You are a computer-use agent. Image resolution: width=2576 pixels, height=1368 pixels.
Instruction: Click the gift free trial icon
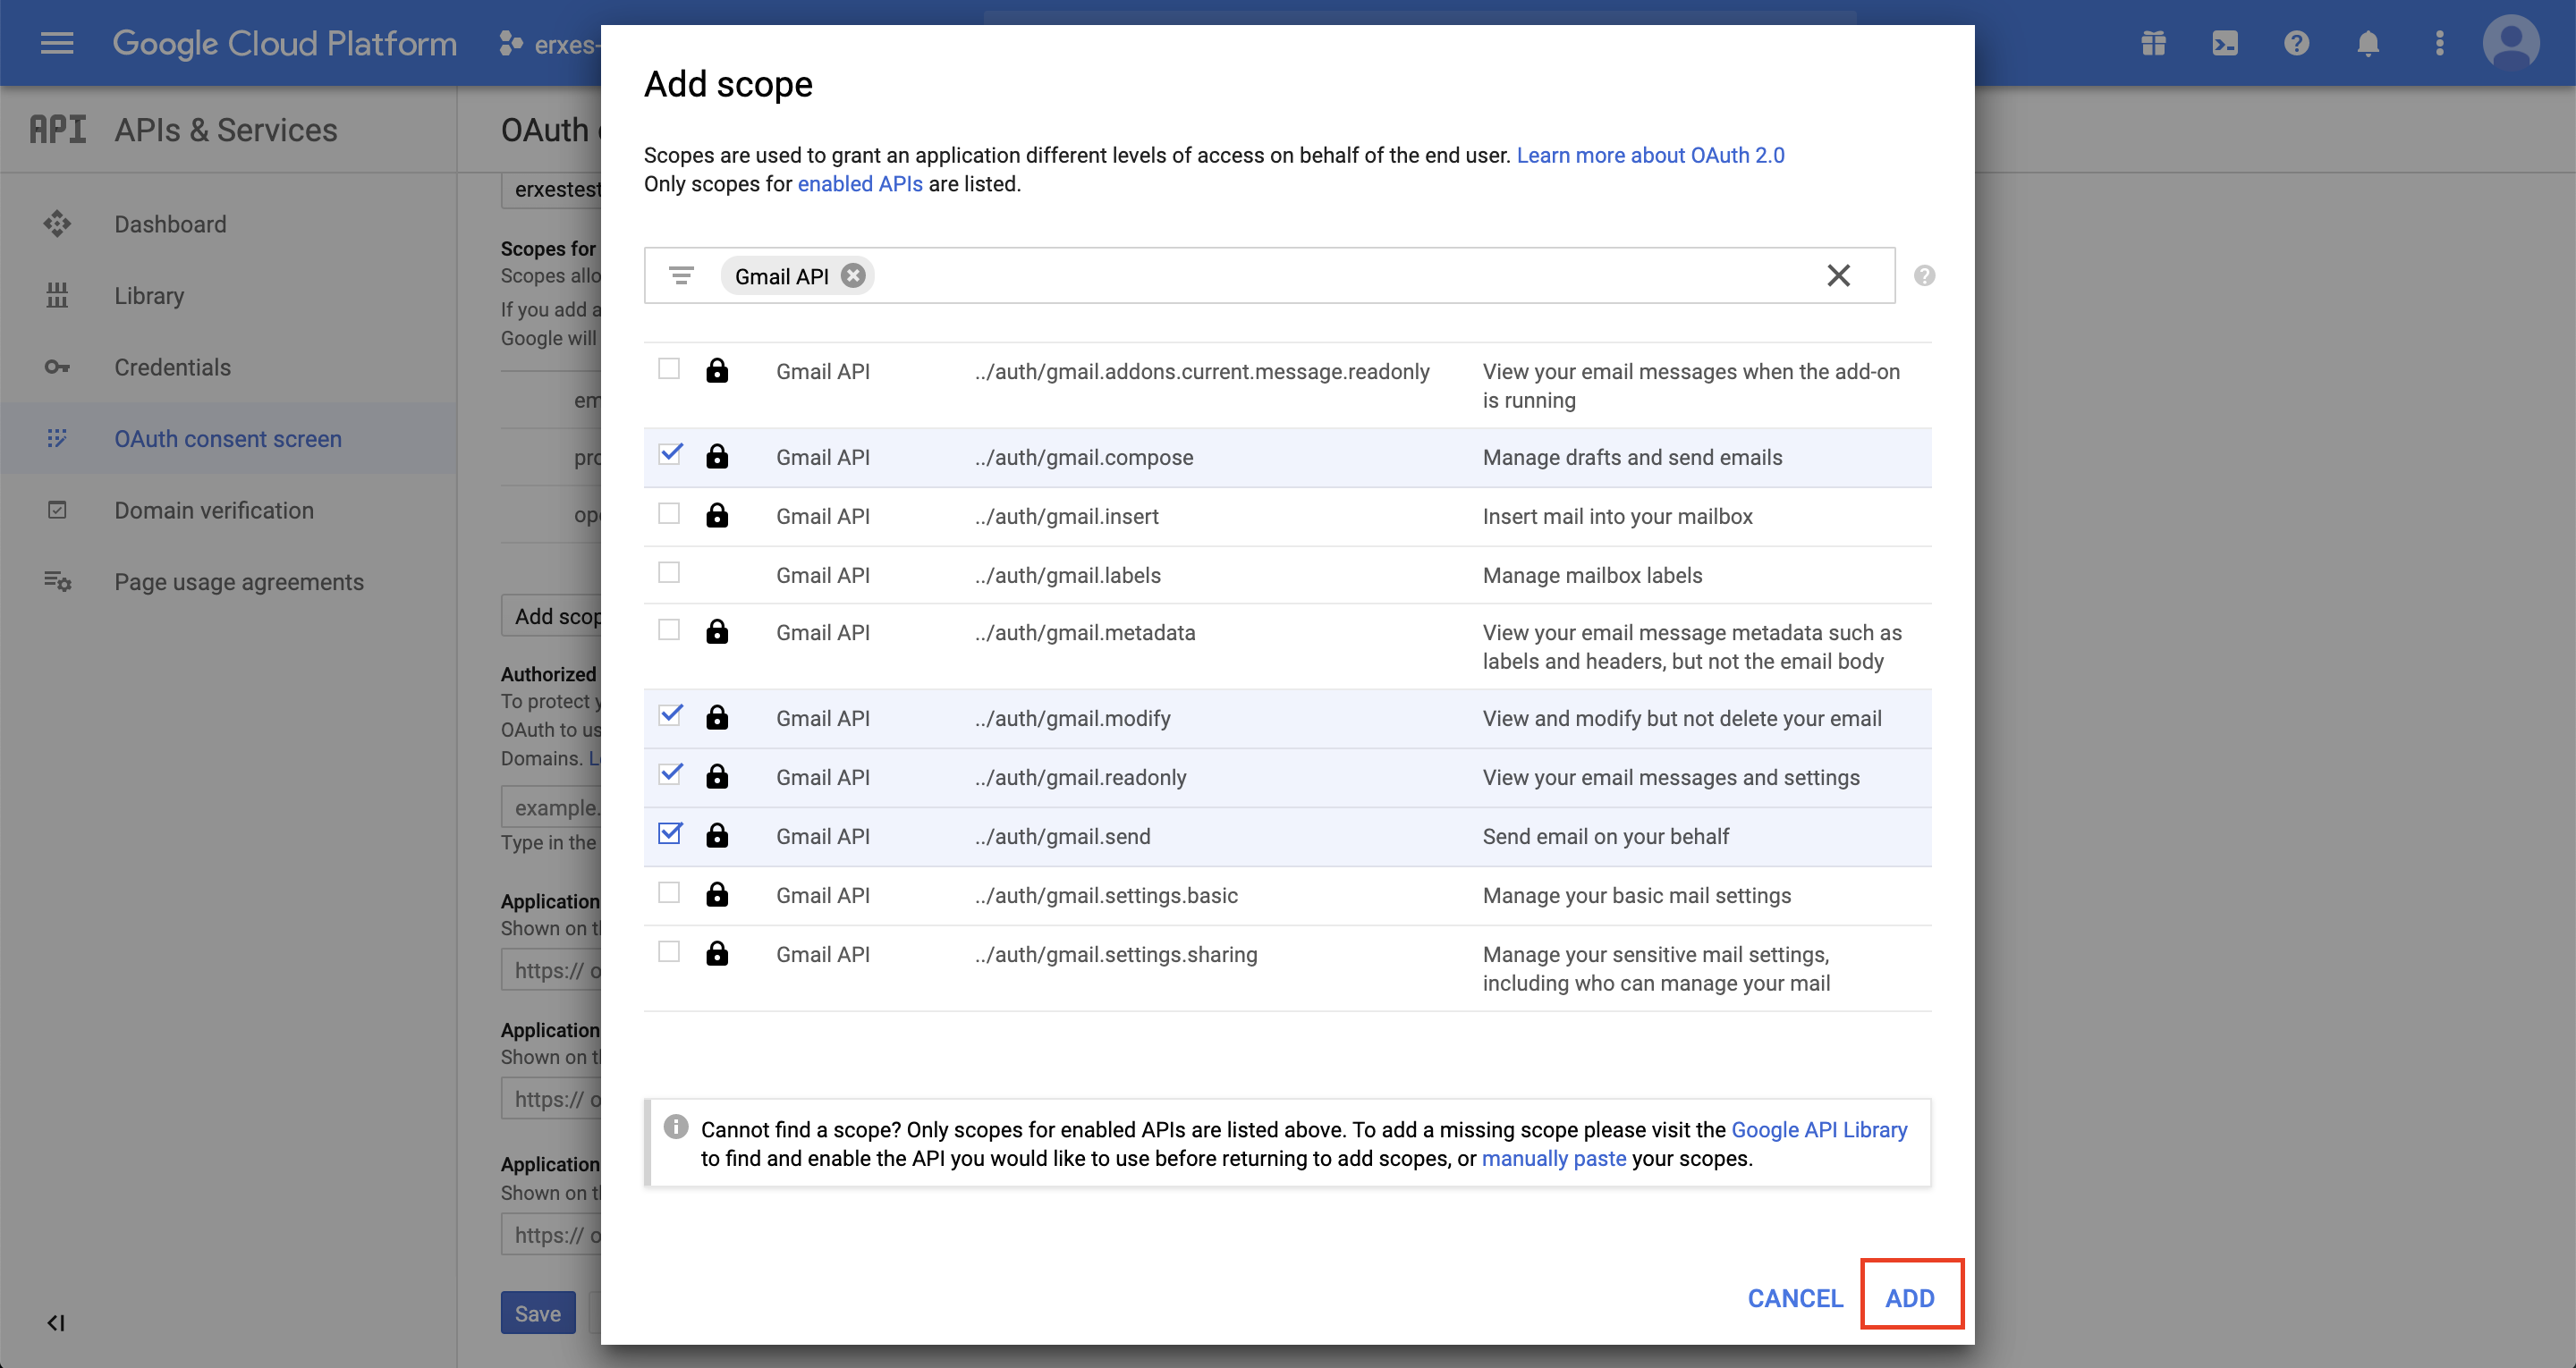point(2154,43)
